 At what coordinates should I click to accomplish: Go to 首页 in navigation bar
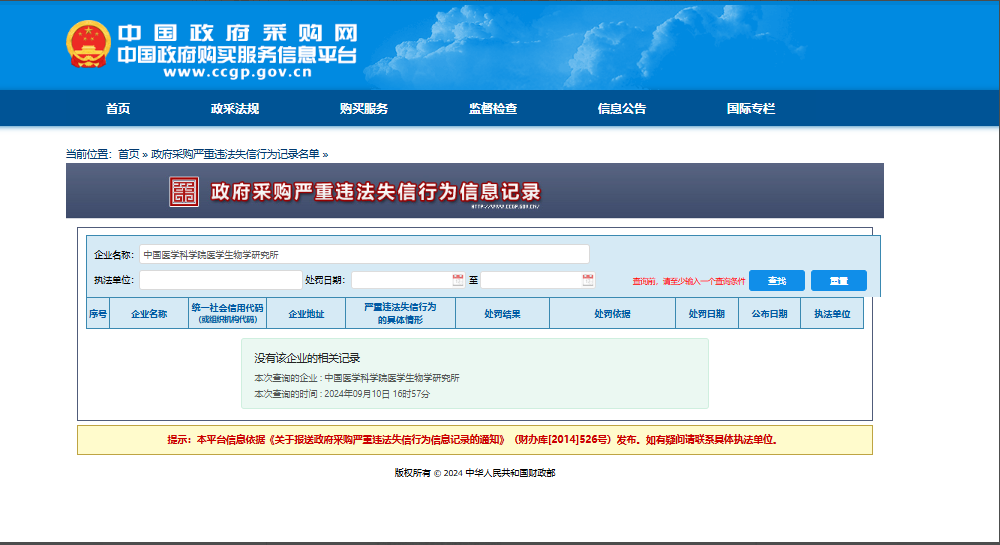pos(118,109)
